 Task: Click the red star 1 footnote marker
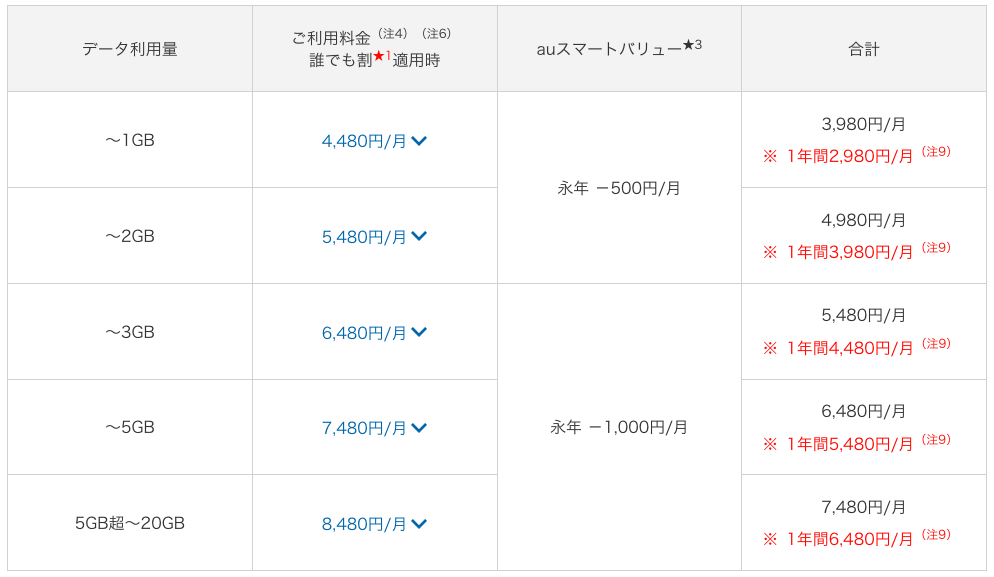click(x=382, y=56)
